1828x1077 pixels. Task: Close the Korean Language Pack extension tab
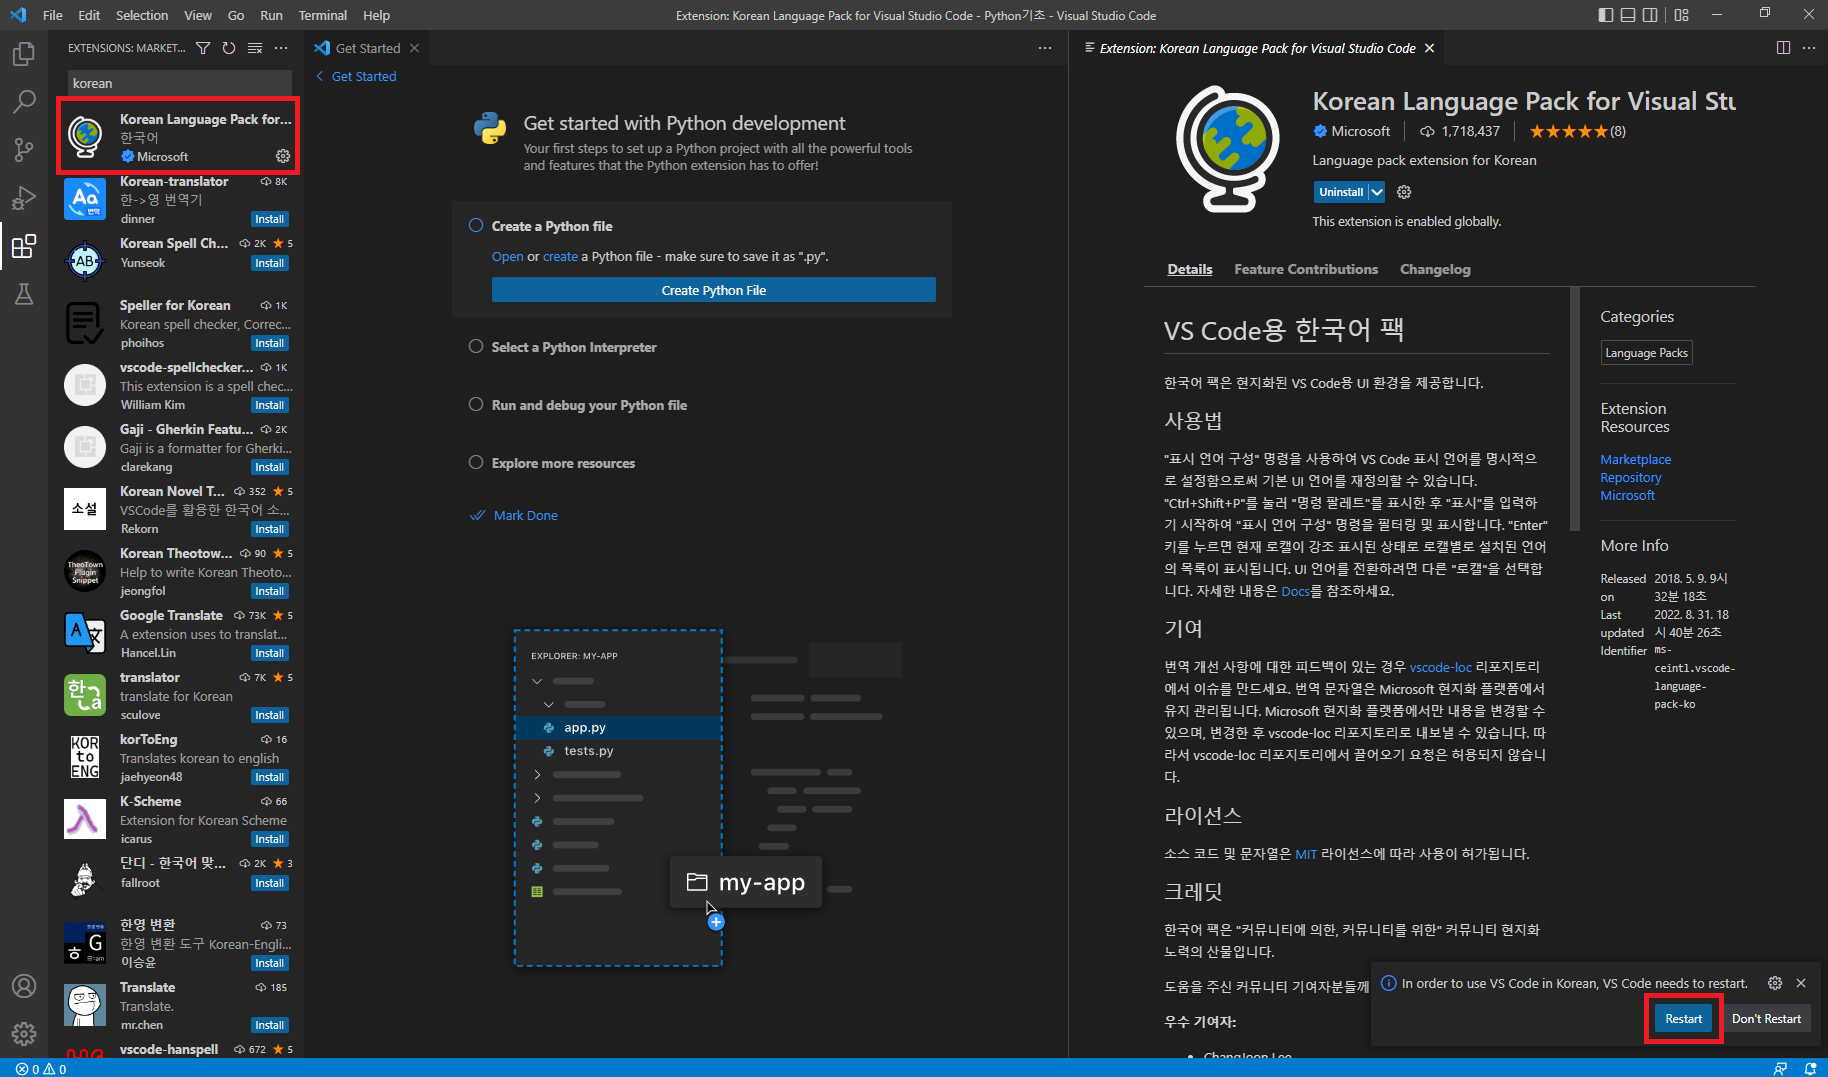1429,48
